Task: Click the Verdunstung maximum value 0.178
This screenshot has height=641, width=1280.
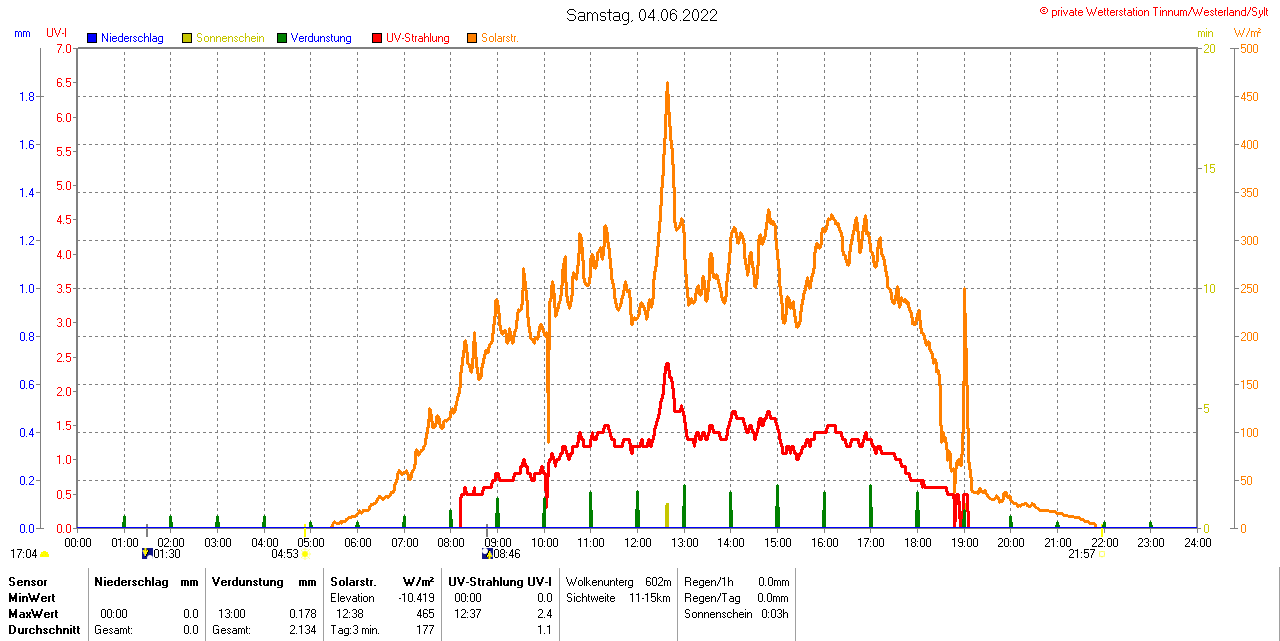Action: tap(303, 614)
